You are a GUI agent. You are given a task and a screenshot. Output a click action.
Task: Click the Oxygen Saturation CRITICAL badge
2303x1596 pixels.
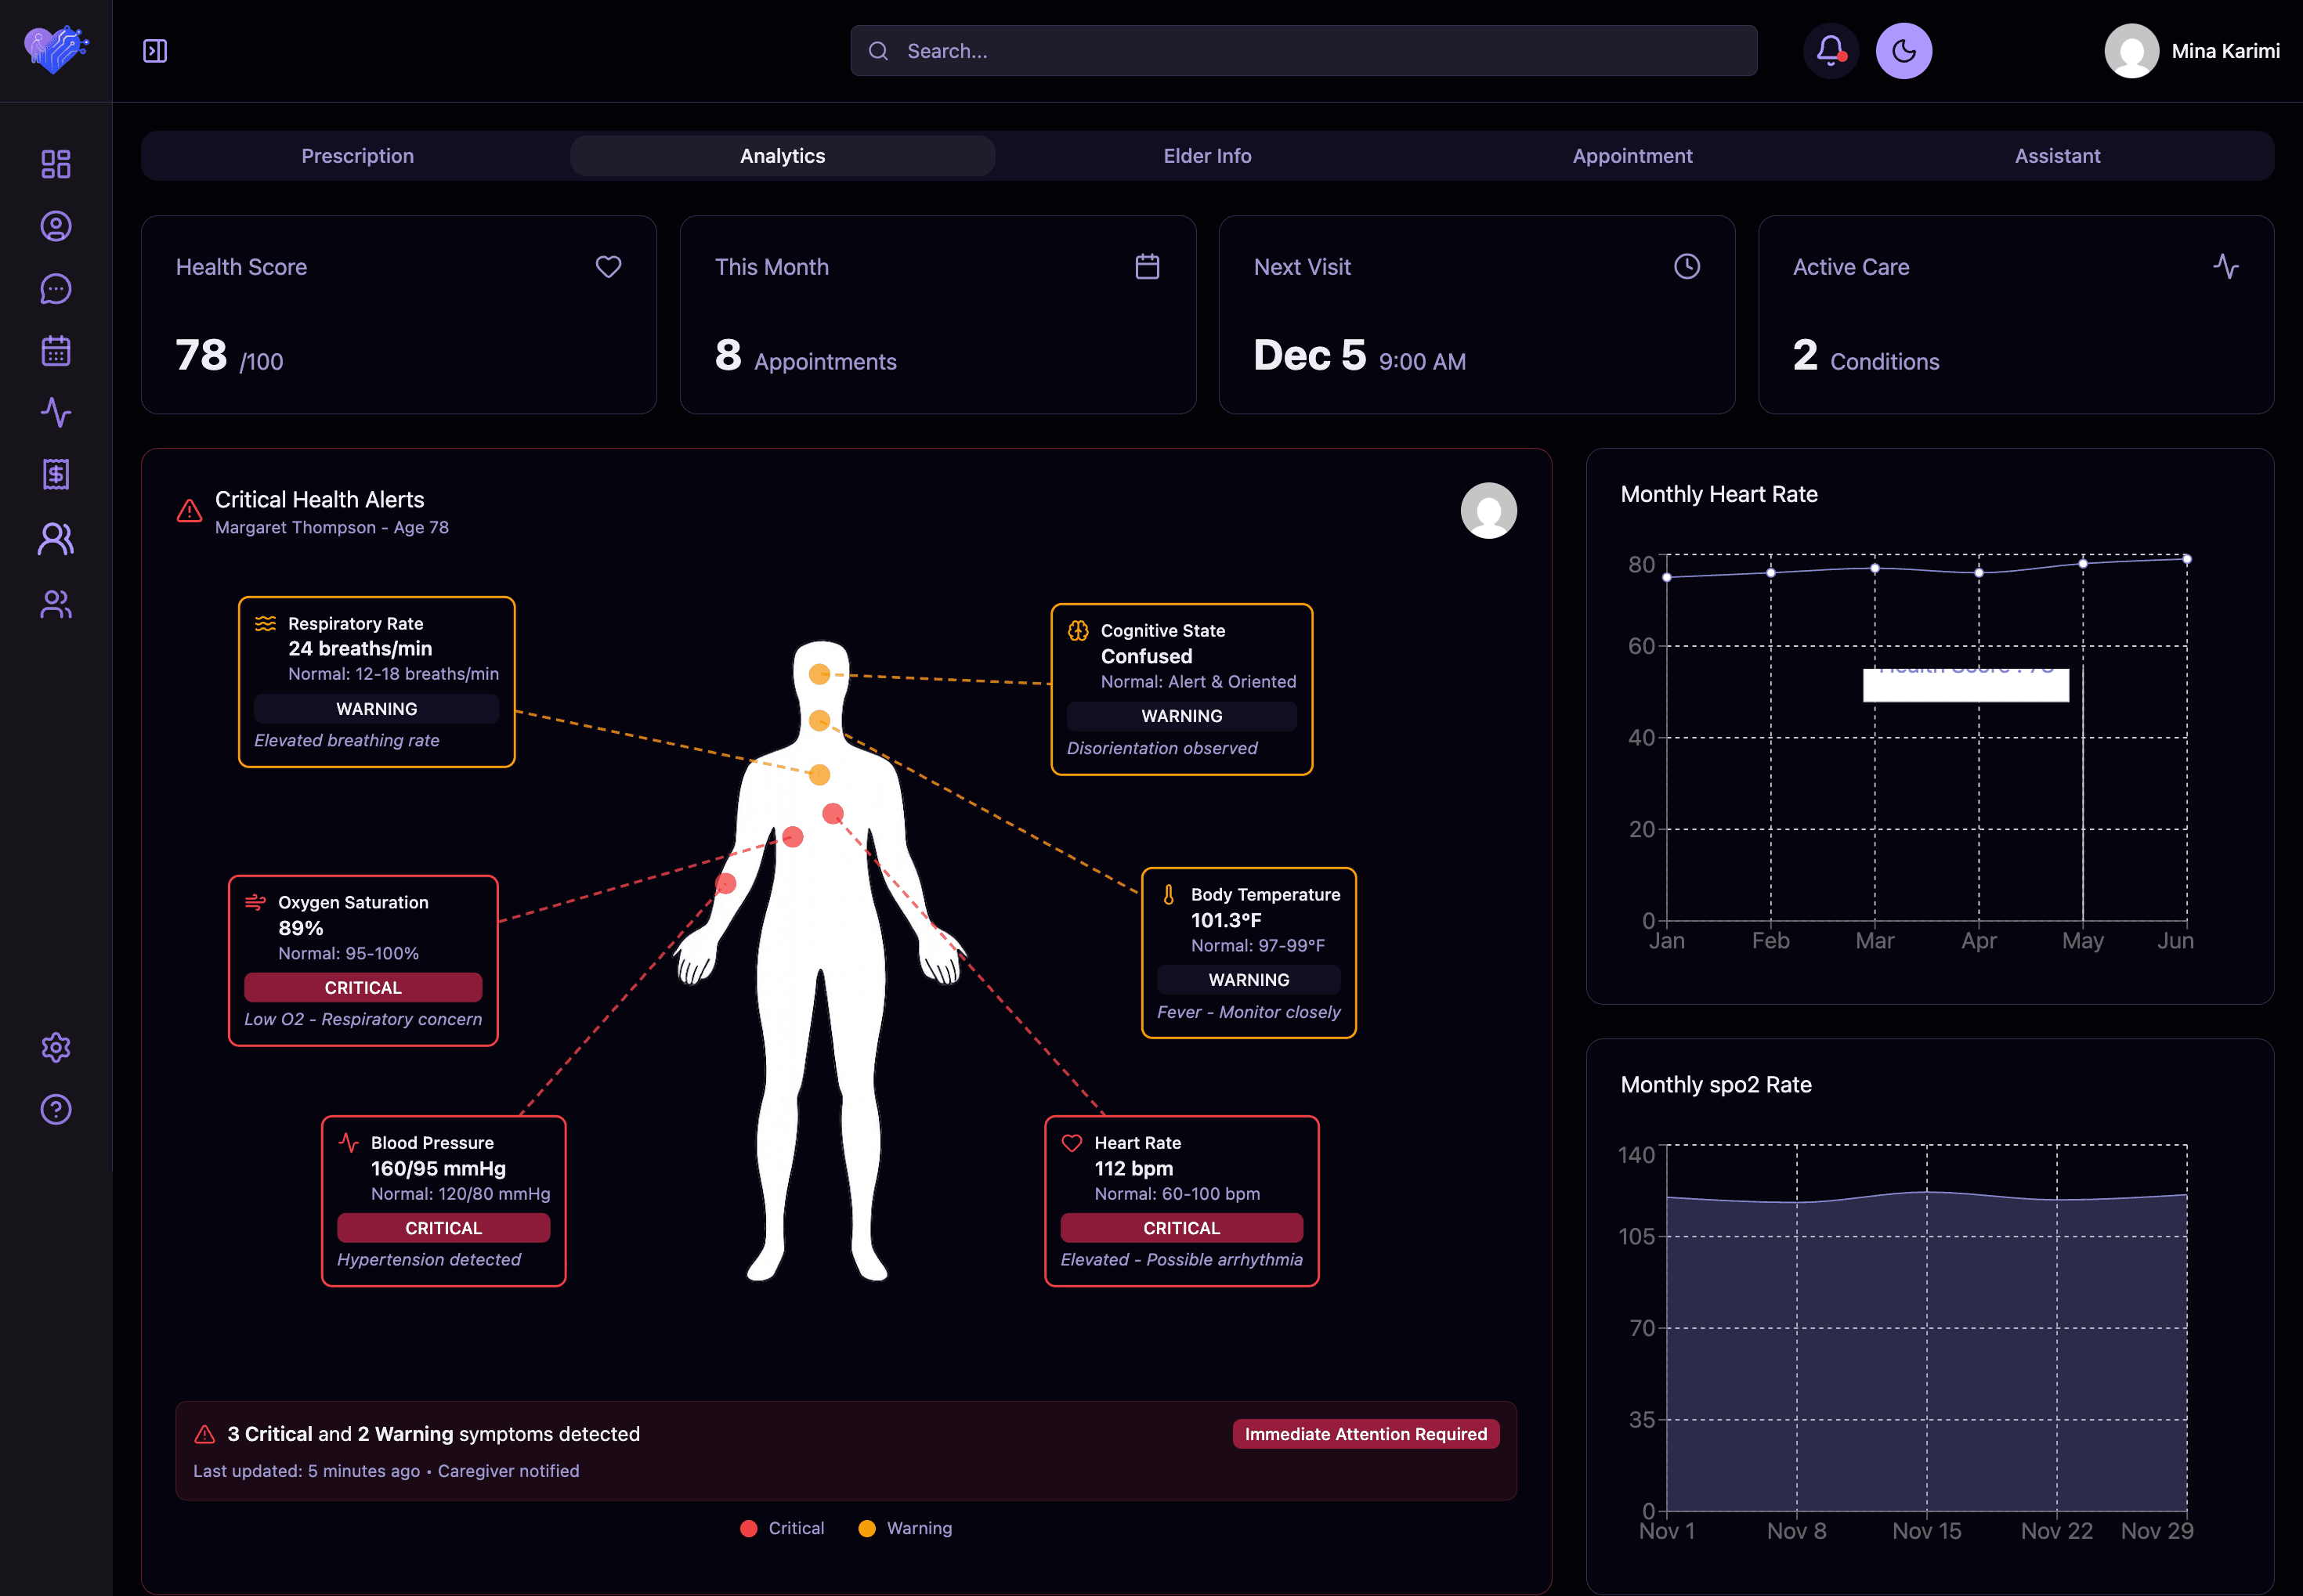(363, 988)
